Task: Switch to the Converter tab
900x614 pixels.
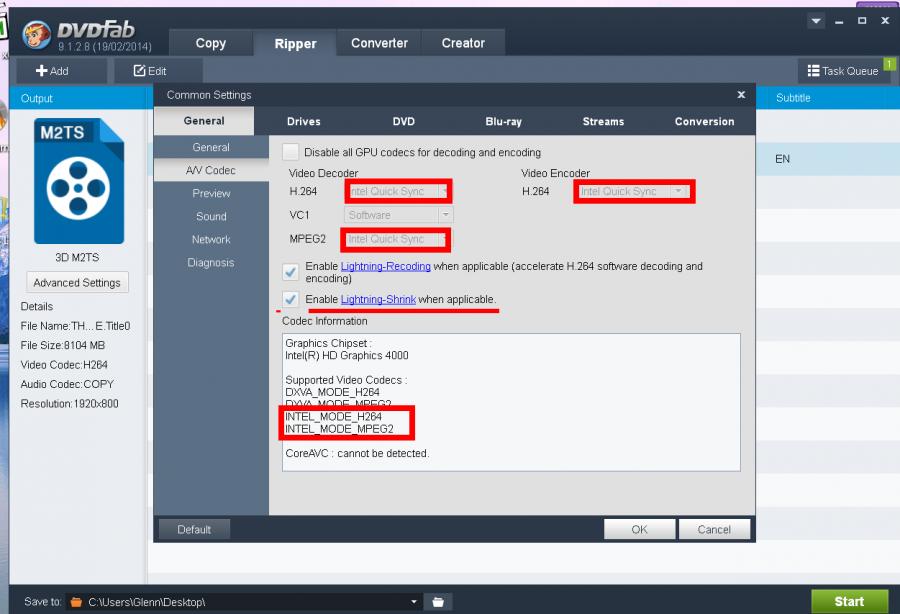Action: point(379,43)
